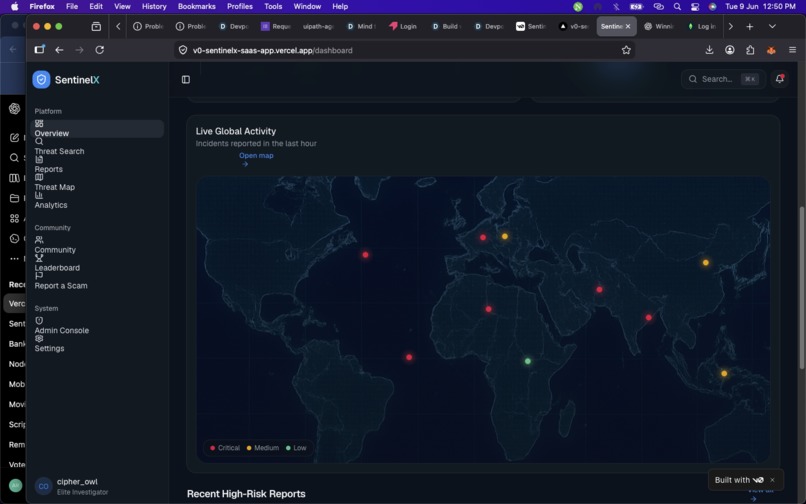Viewport: 806px width, 504px height.
Task: Close the active Sentinel tab
Action: pos(628,26)
